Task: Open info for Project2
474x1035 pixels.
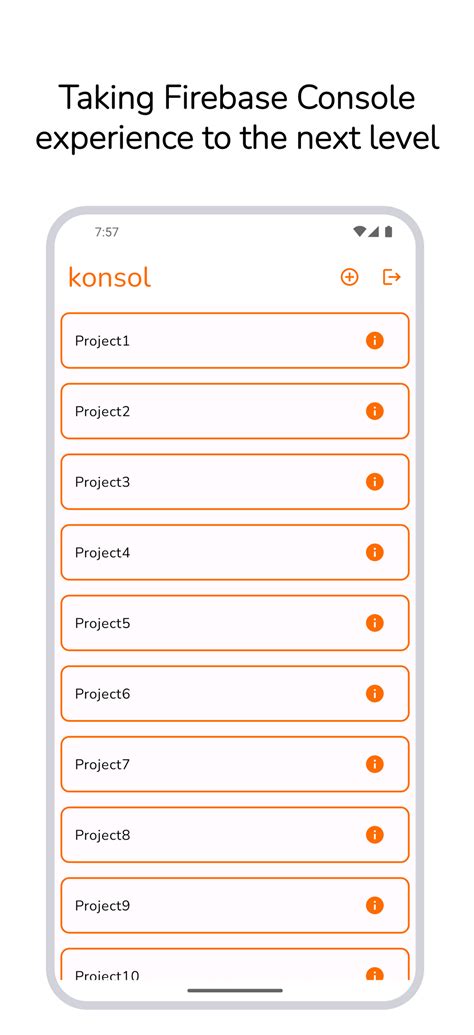Action: tap(374, 411)
